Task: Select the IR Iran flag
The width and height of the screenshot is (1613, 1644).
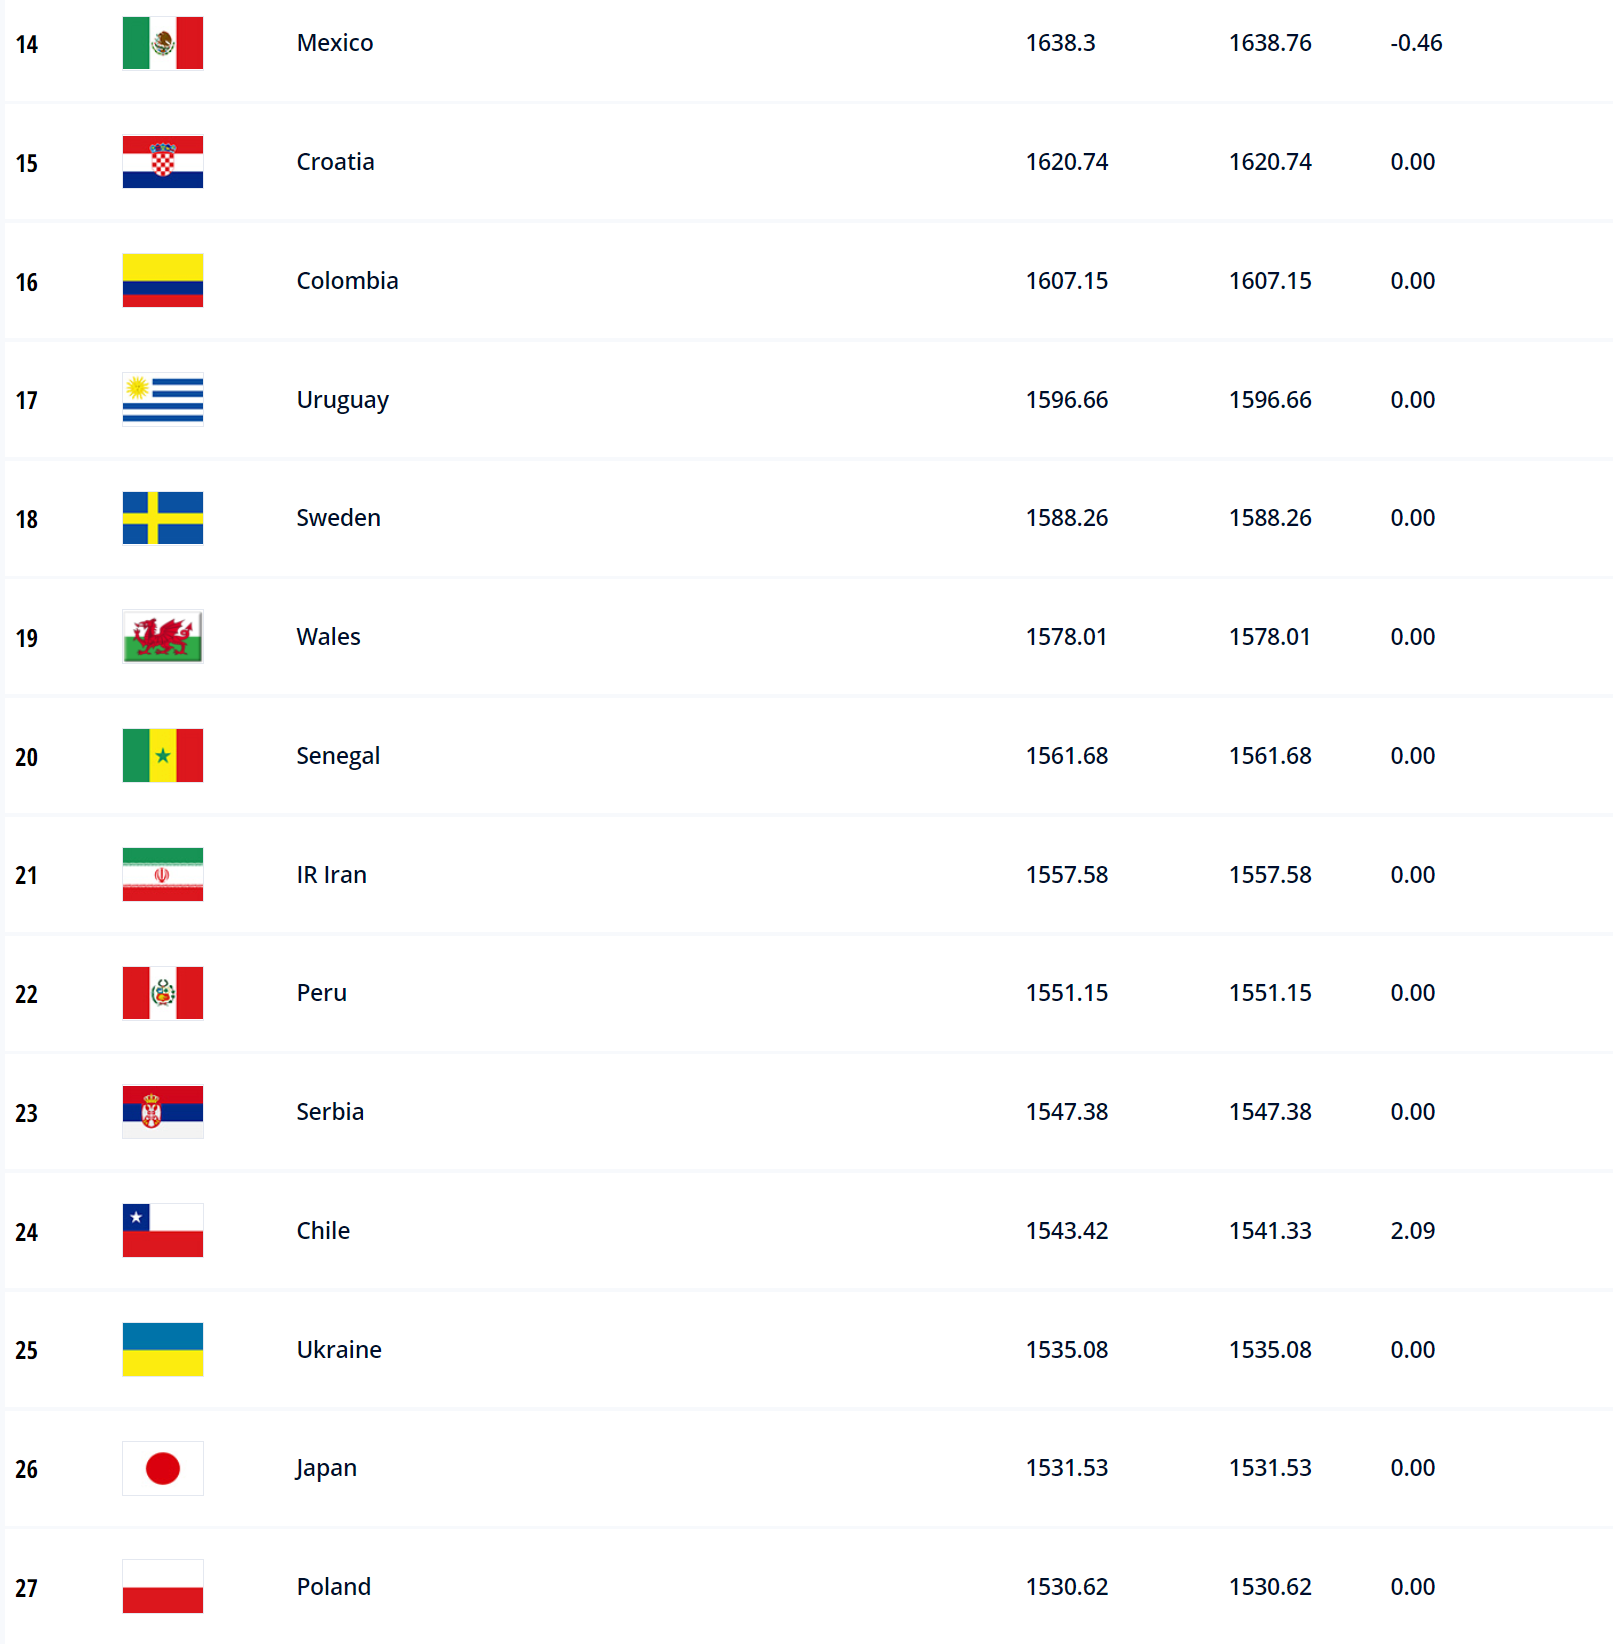Action: 162,875
